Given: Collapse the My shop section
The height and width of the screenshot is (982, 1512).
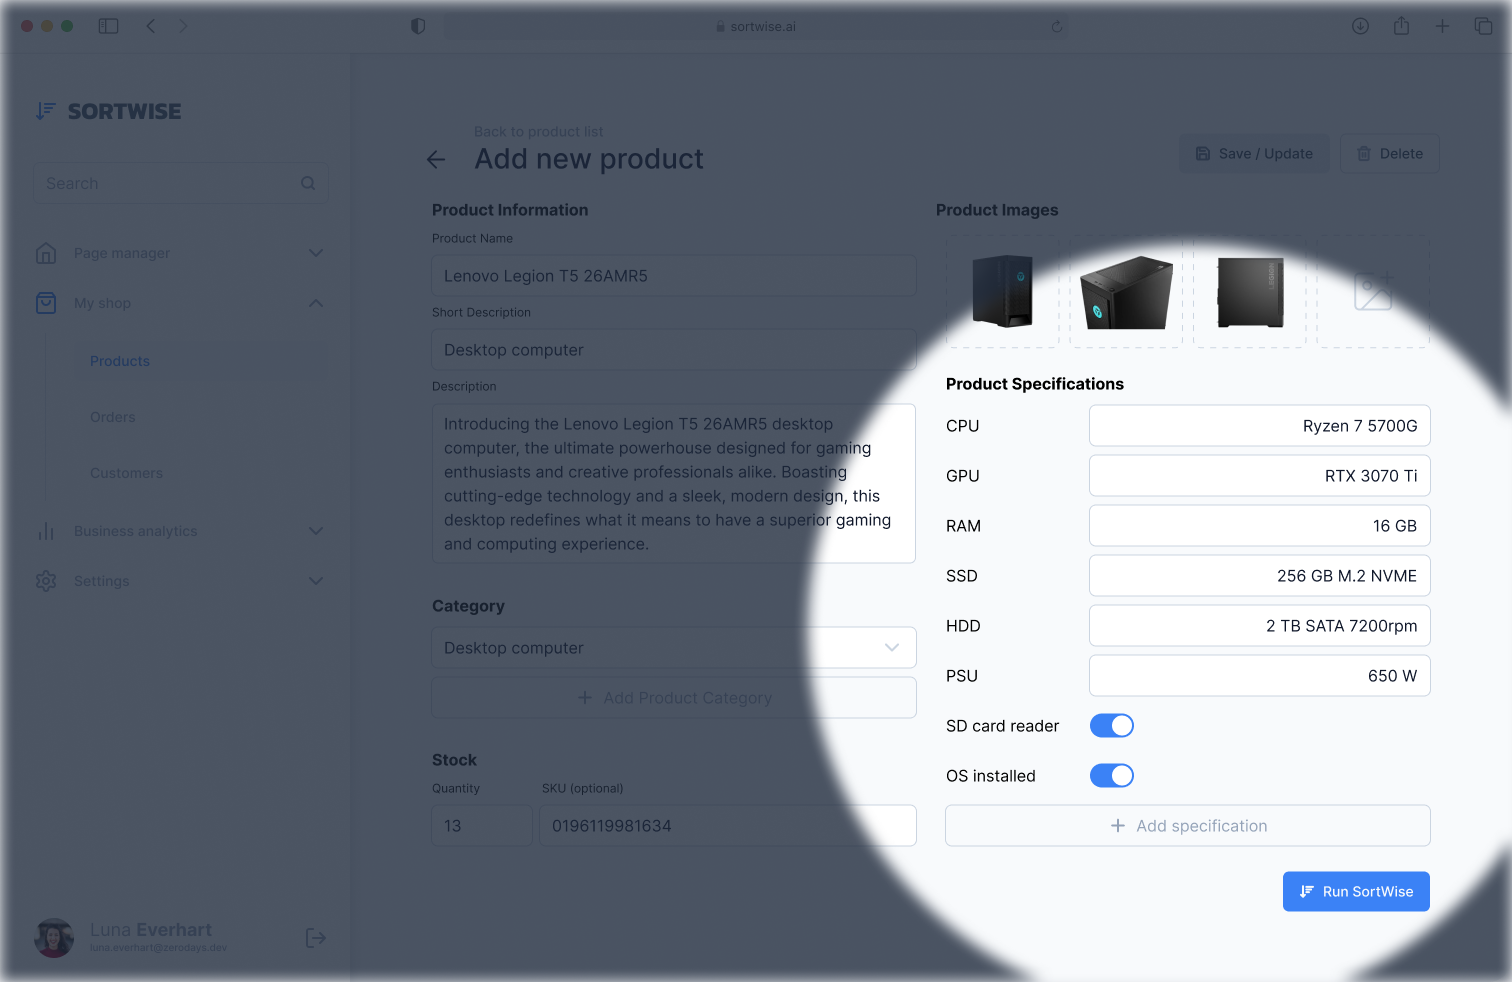Looking at the screenshot, I should tap(316, 303).
